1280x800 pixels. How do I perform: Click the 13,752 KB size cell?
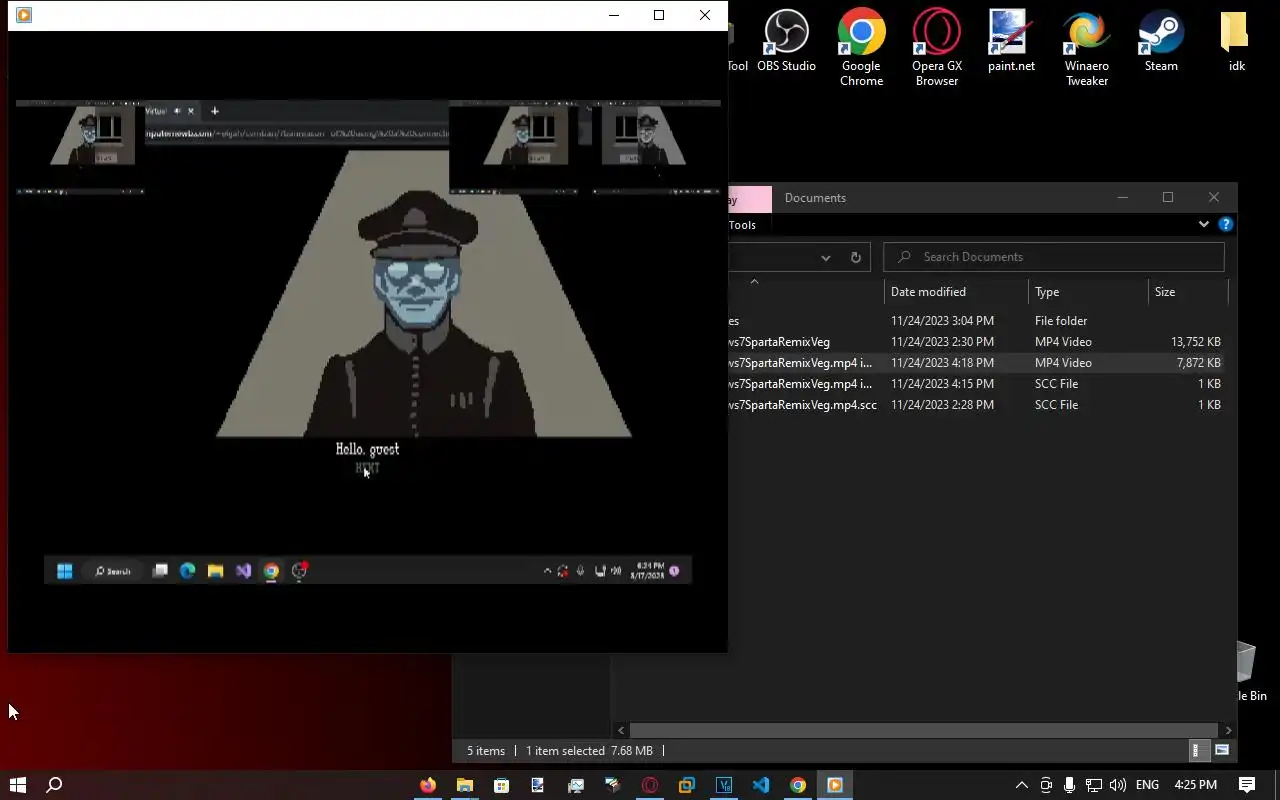1195,342
